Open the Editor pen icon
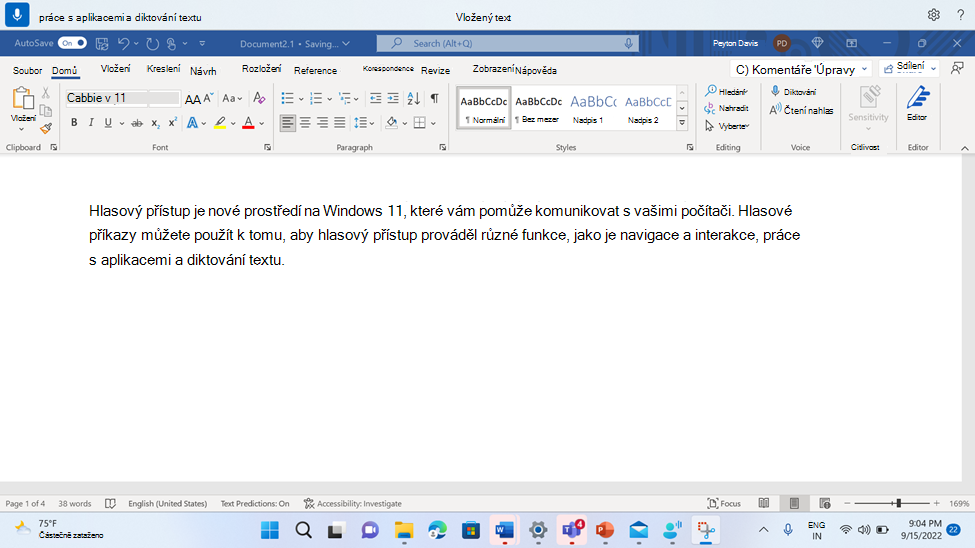The width and height of the screenshot is (975, 548). (918, 103)
